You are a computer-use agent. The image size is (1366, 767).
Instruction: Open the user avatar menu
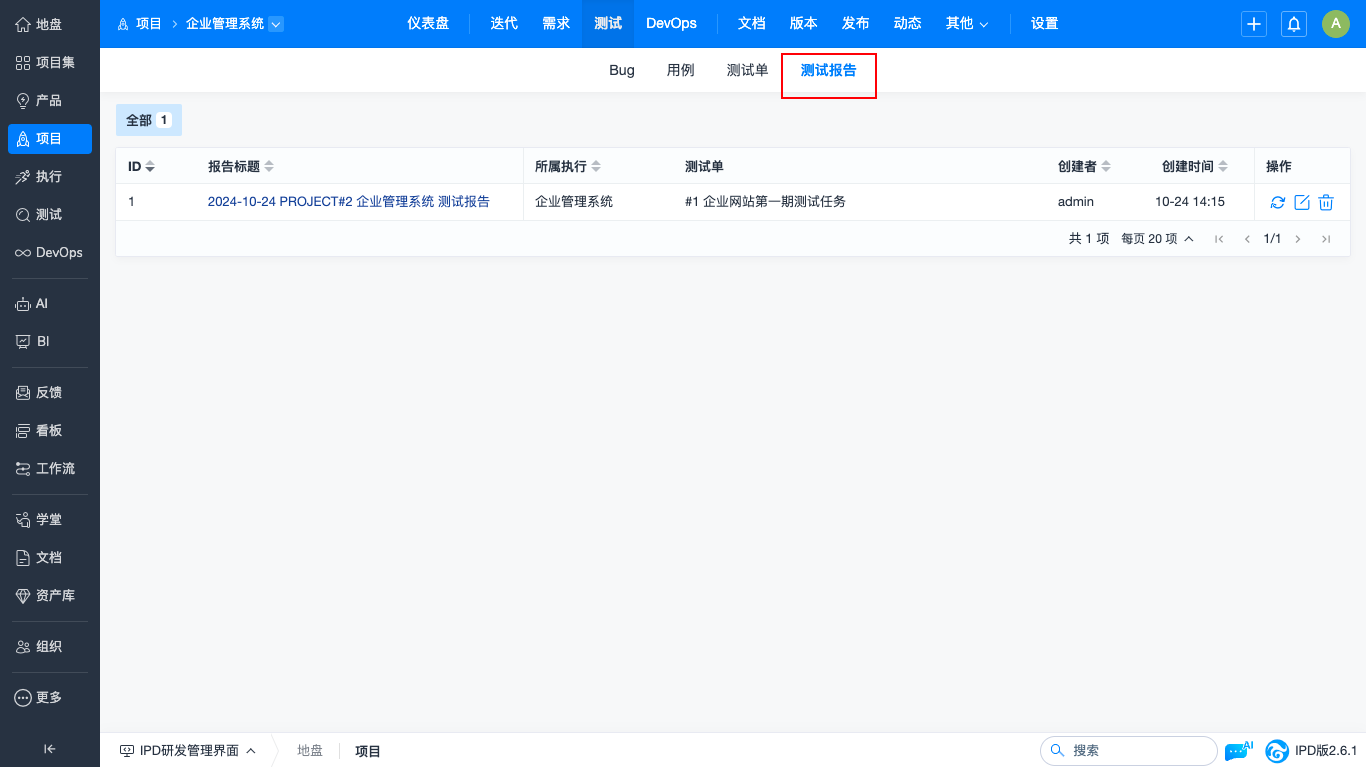(x=1336, y=24)
